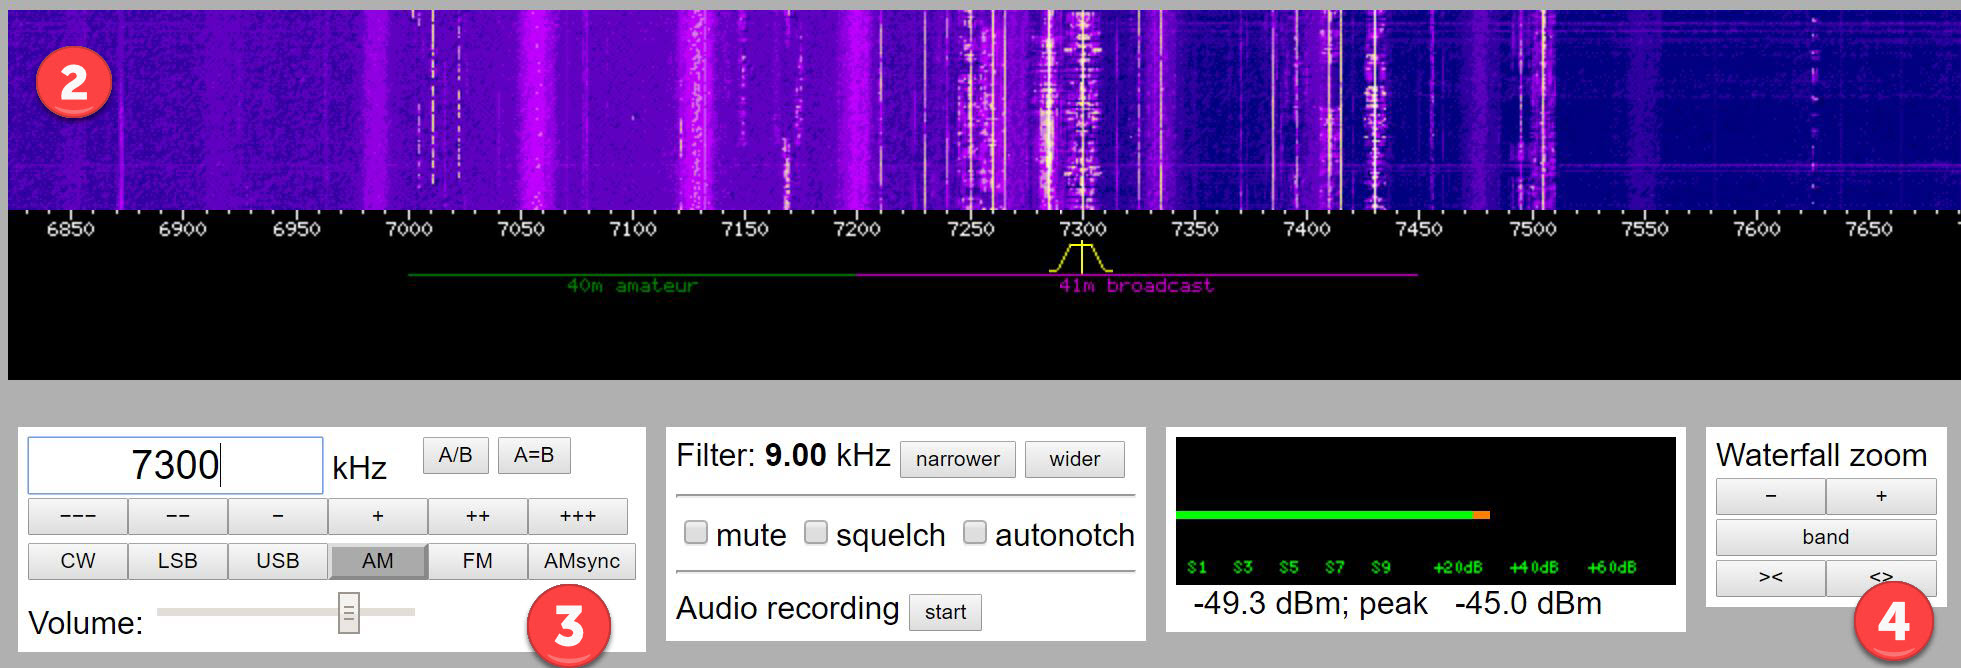Viewport: 1961px width, 668px height.
Task: Start audio recording
Action: [945, 612]
